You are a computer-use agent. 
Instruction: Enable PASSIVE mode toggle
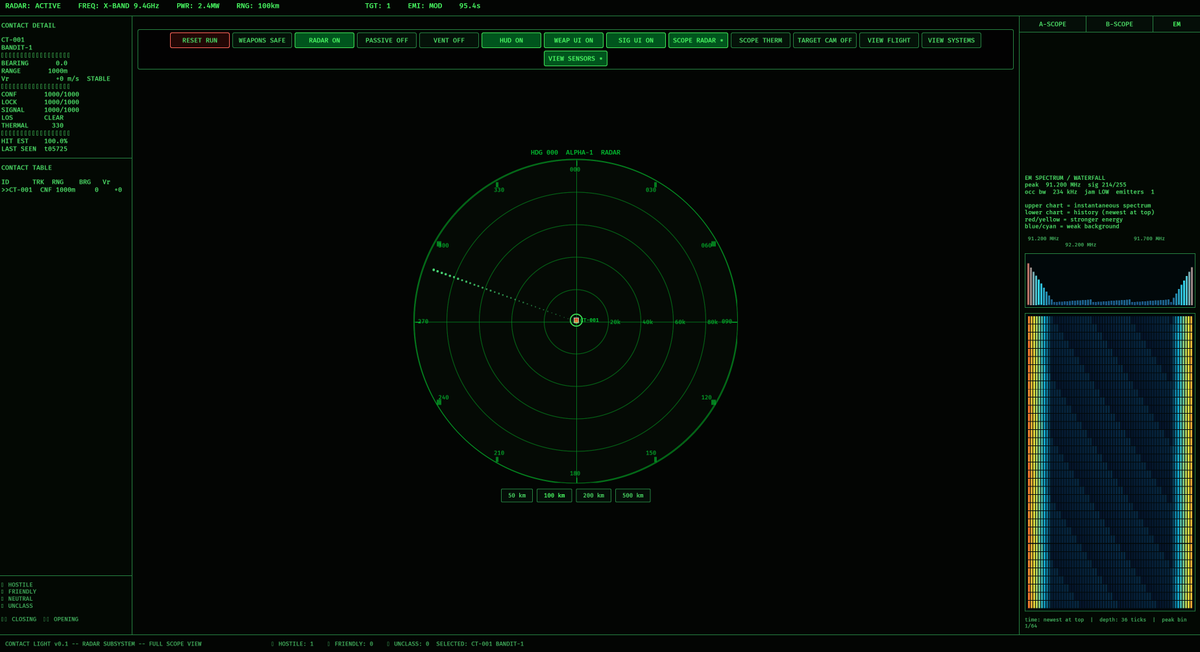coord(387,41)
